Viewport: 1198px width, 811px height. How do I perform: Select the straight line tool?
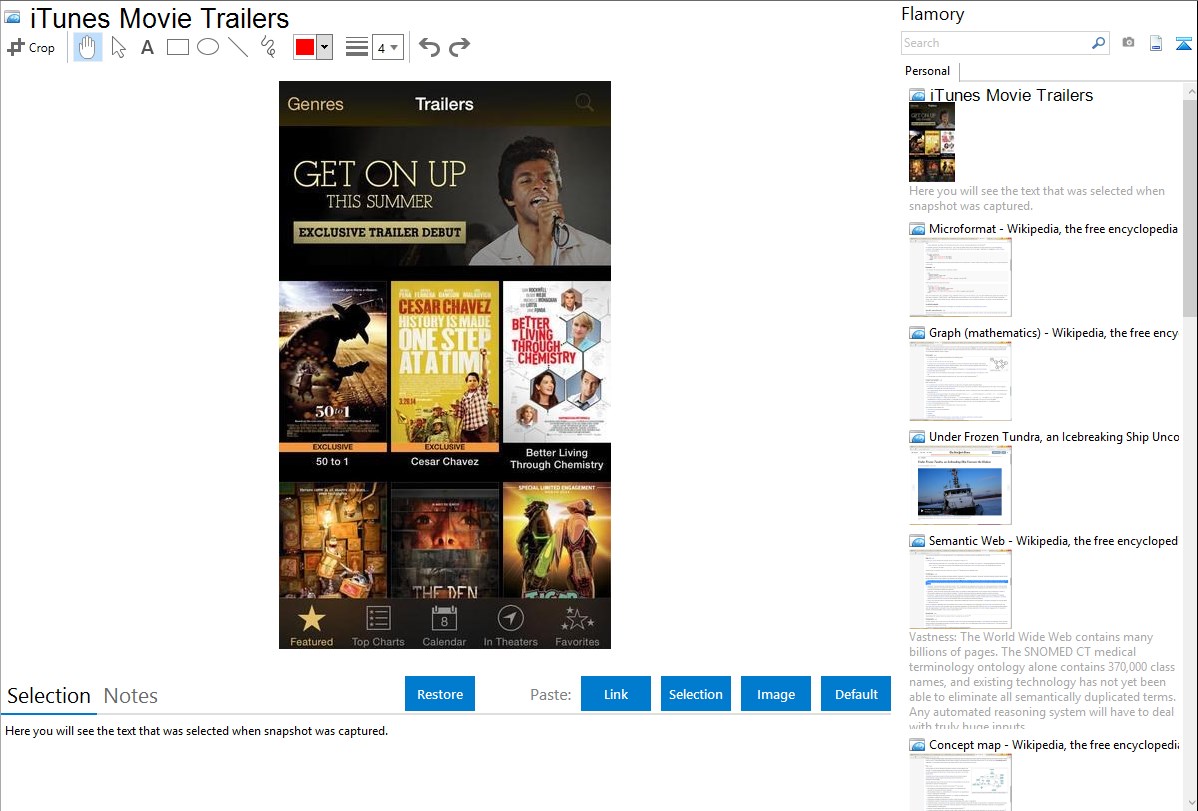click(x=238, y=47)
